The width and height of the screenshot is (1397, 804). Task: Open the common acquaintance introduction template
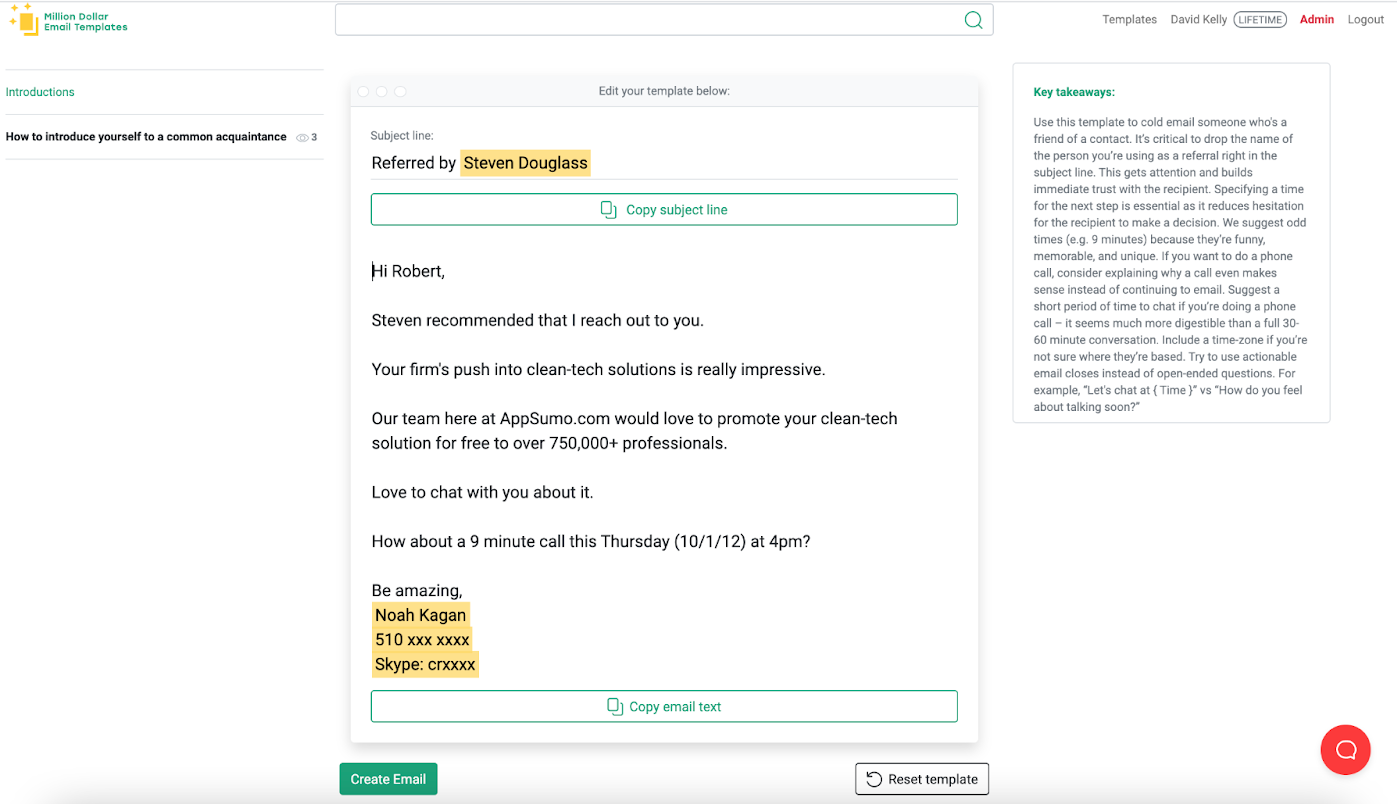(x=146, y=137)
